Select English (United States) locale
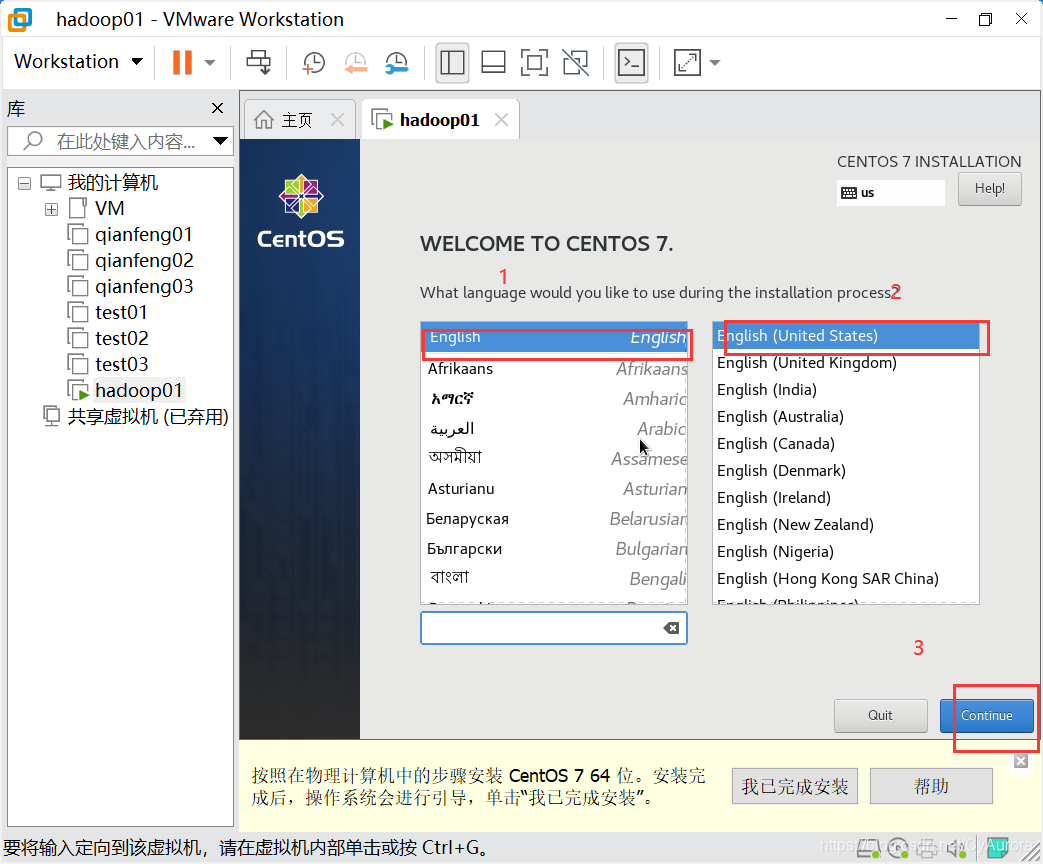This screenshot has width=1043, height=864. [x=845, y=336]
